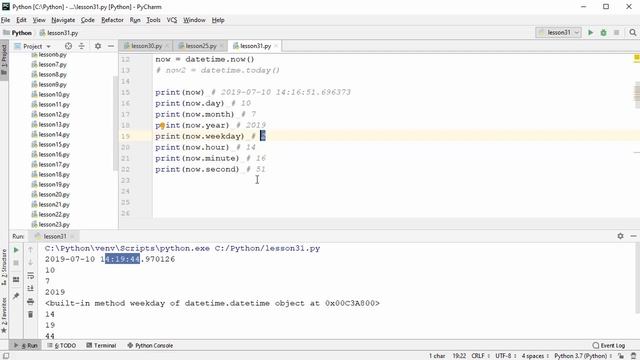Open Search Everywhere magnifier icon
The width and height of the screenshot is (640, 360).
[633, 32]
